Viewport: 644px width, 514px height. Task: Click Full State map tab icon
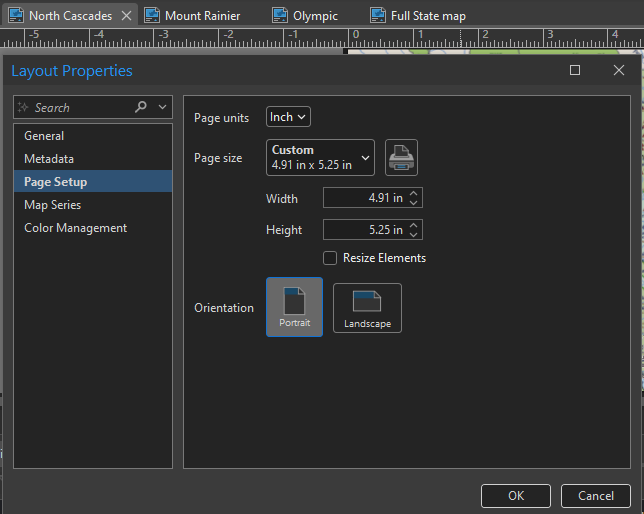pyautogui.click(x=377, y=16)
